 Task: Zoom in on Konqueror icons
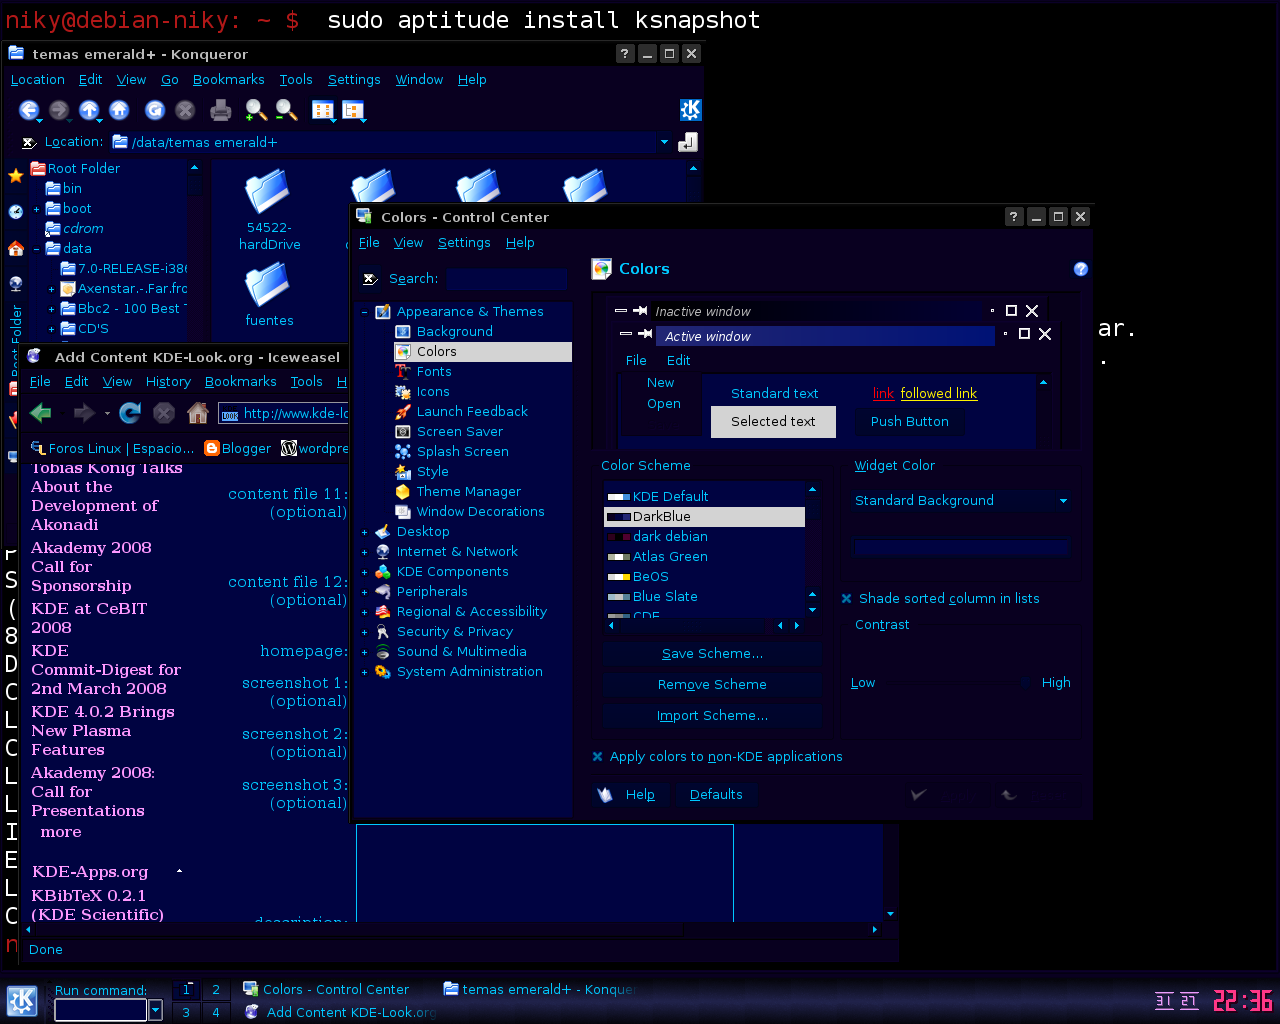tap(256, 110)
